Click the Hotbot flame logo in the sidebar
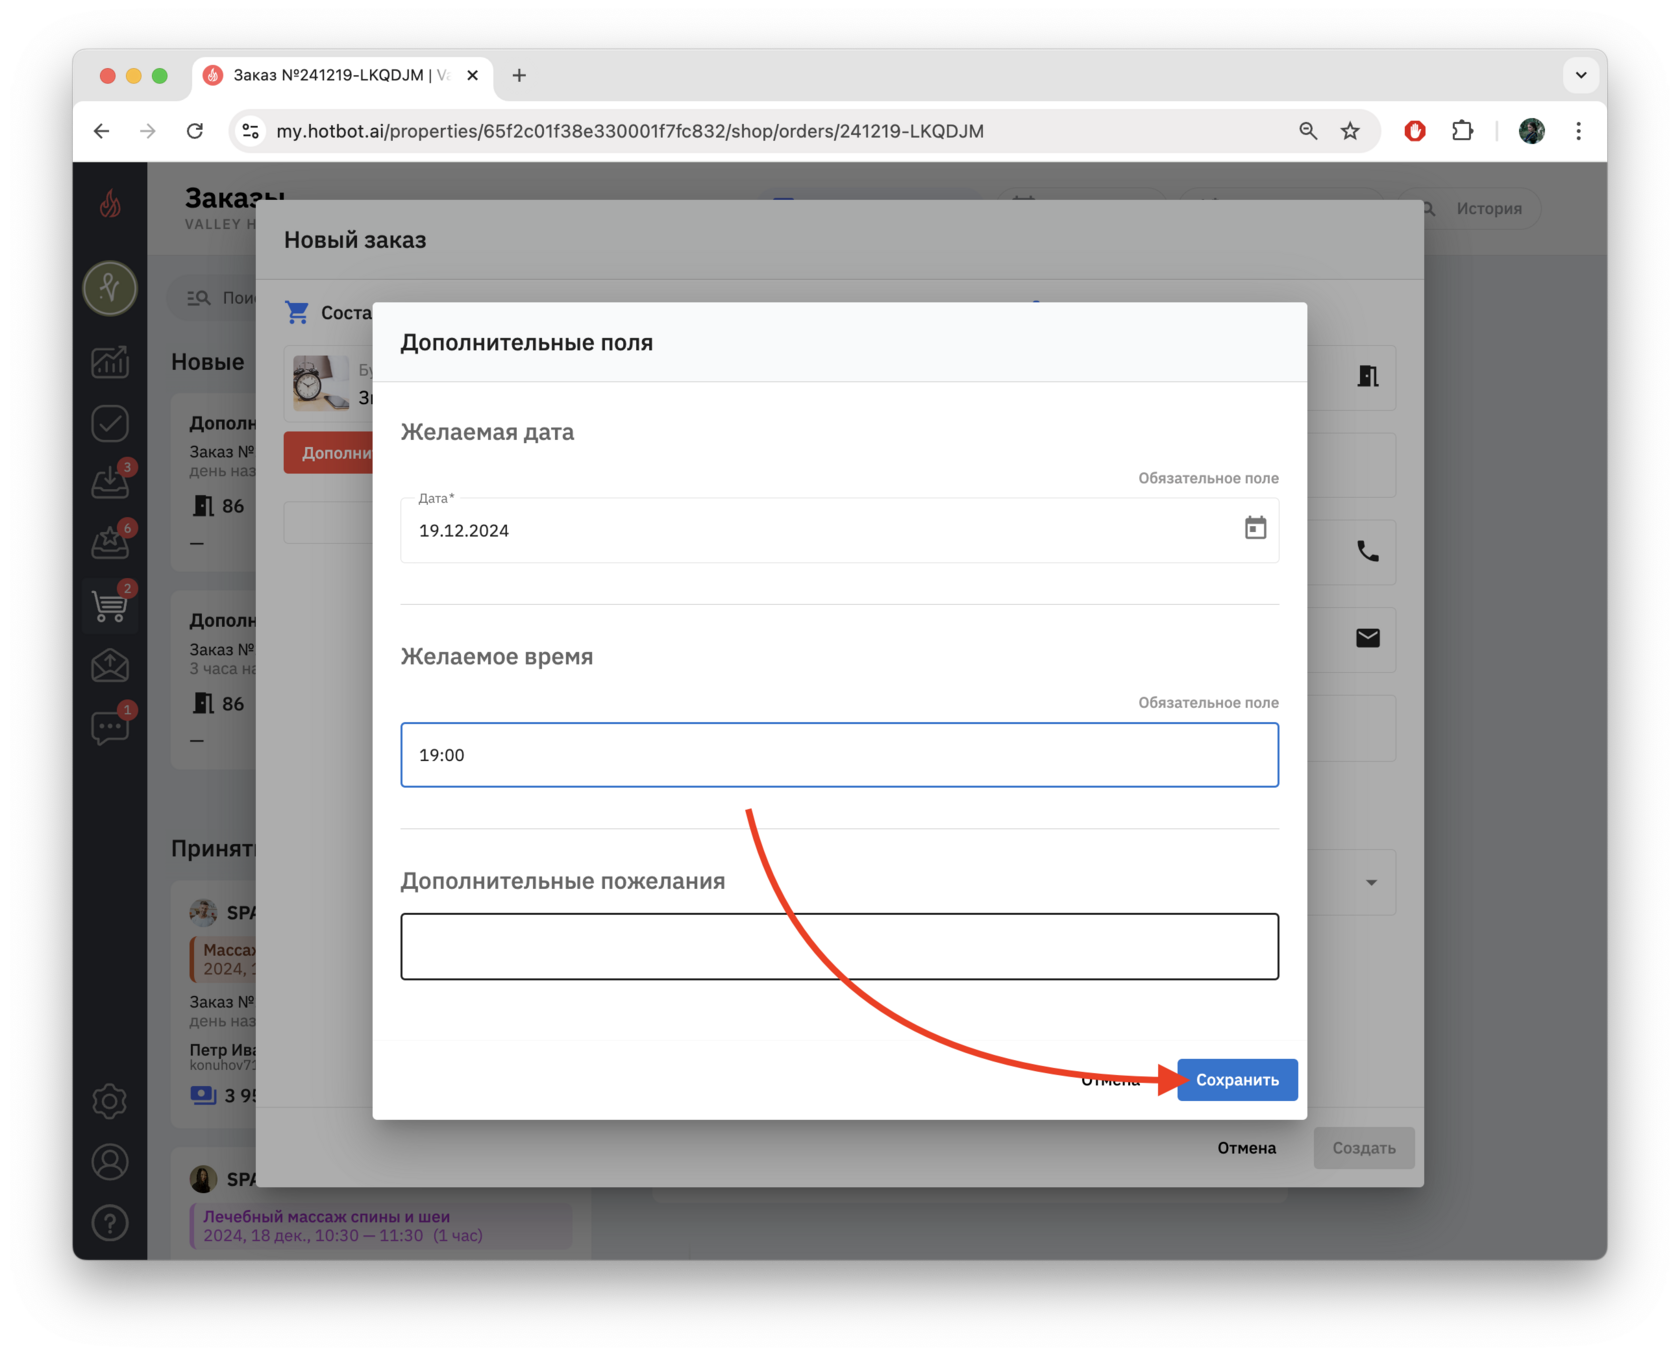Screen dimensions: 1680x1356 click(110, 204)
